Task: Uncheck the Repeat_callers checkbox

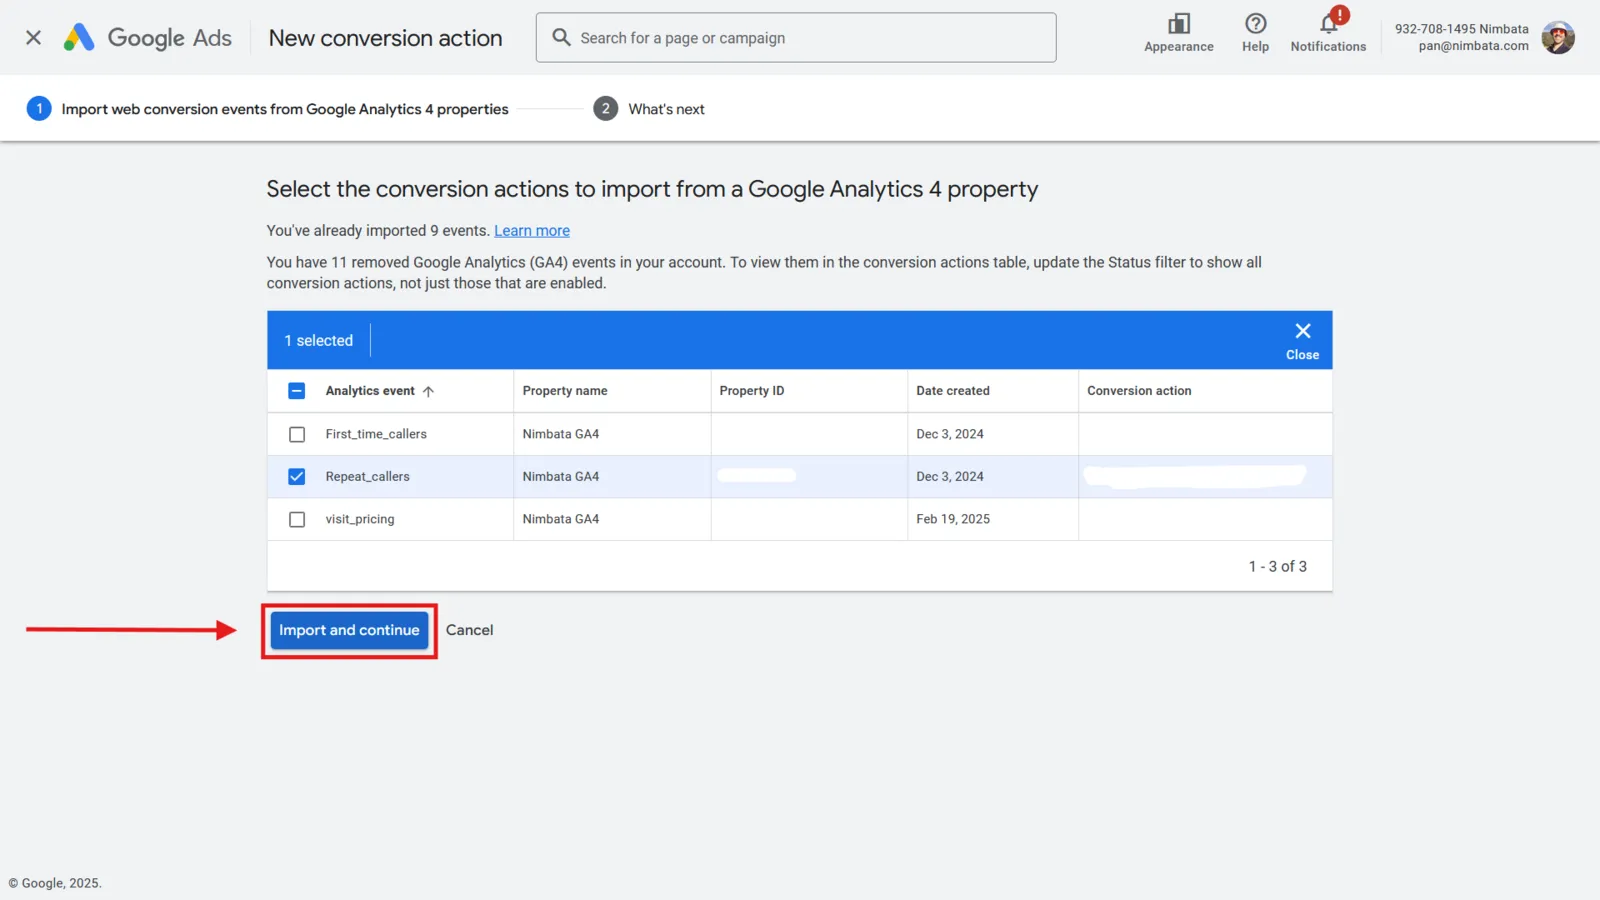Action: point(297,477)
